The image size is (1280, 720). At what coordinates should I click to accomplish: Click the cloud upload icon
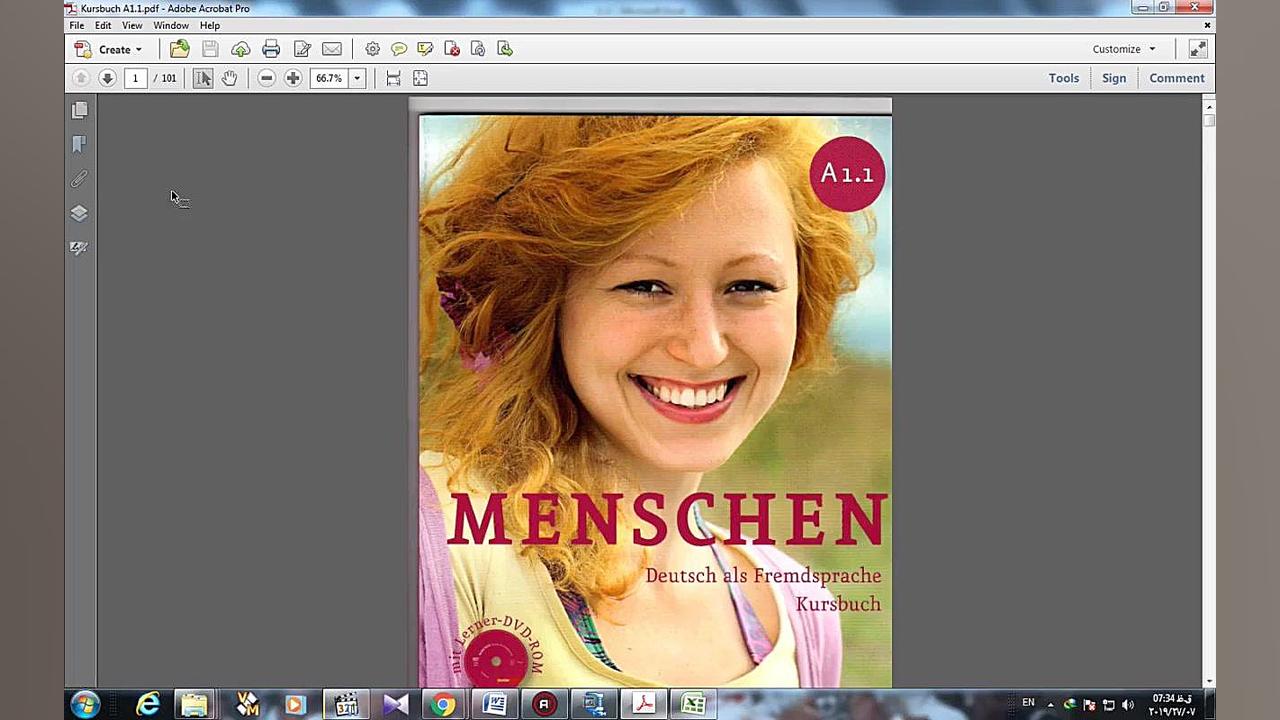[x=240, y=49]
